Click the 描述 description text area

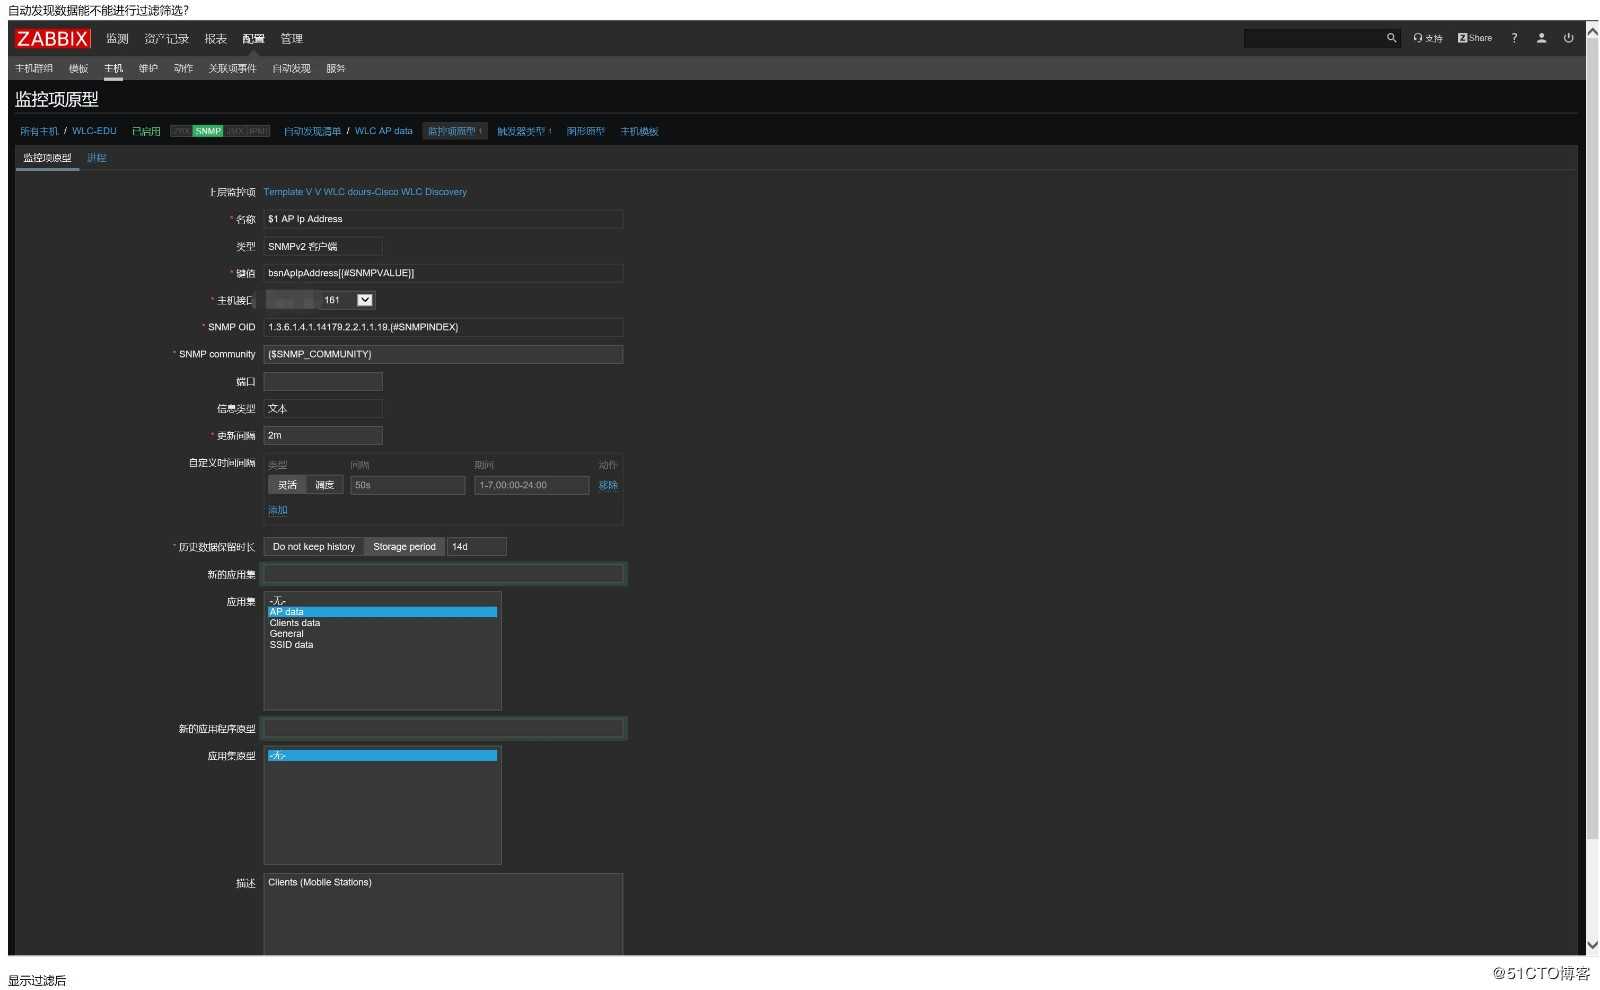tap(443, 914)
